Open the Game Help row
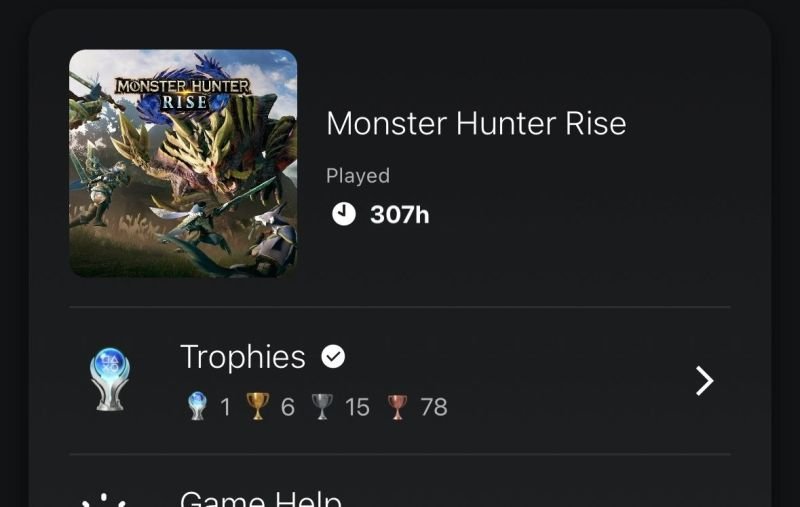The width and height of the screenshot is (800, 507). (x=261, y=499)
